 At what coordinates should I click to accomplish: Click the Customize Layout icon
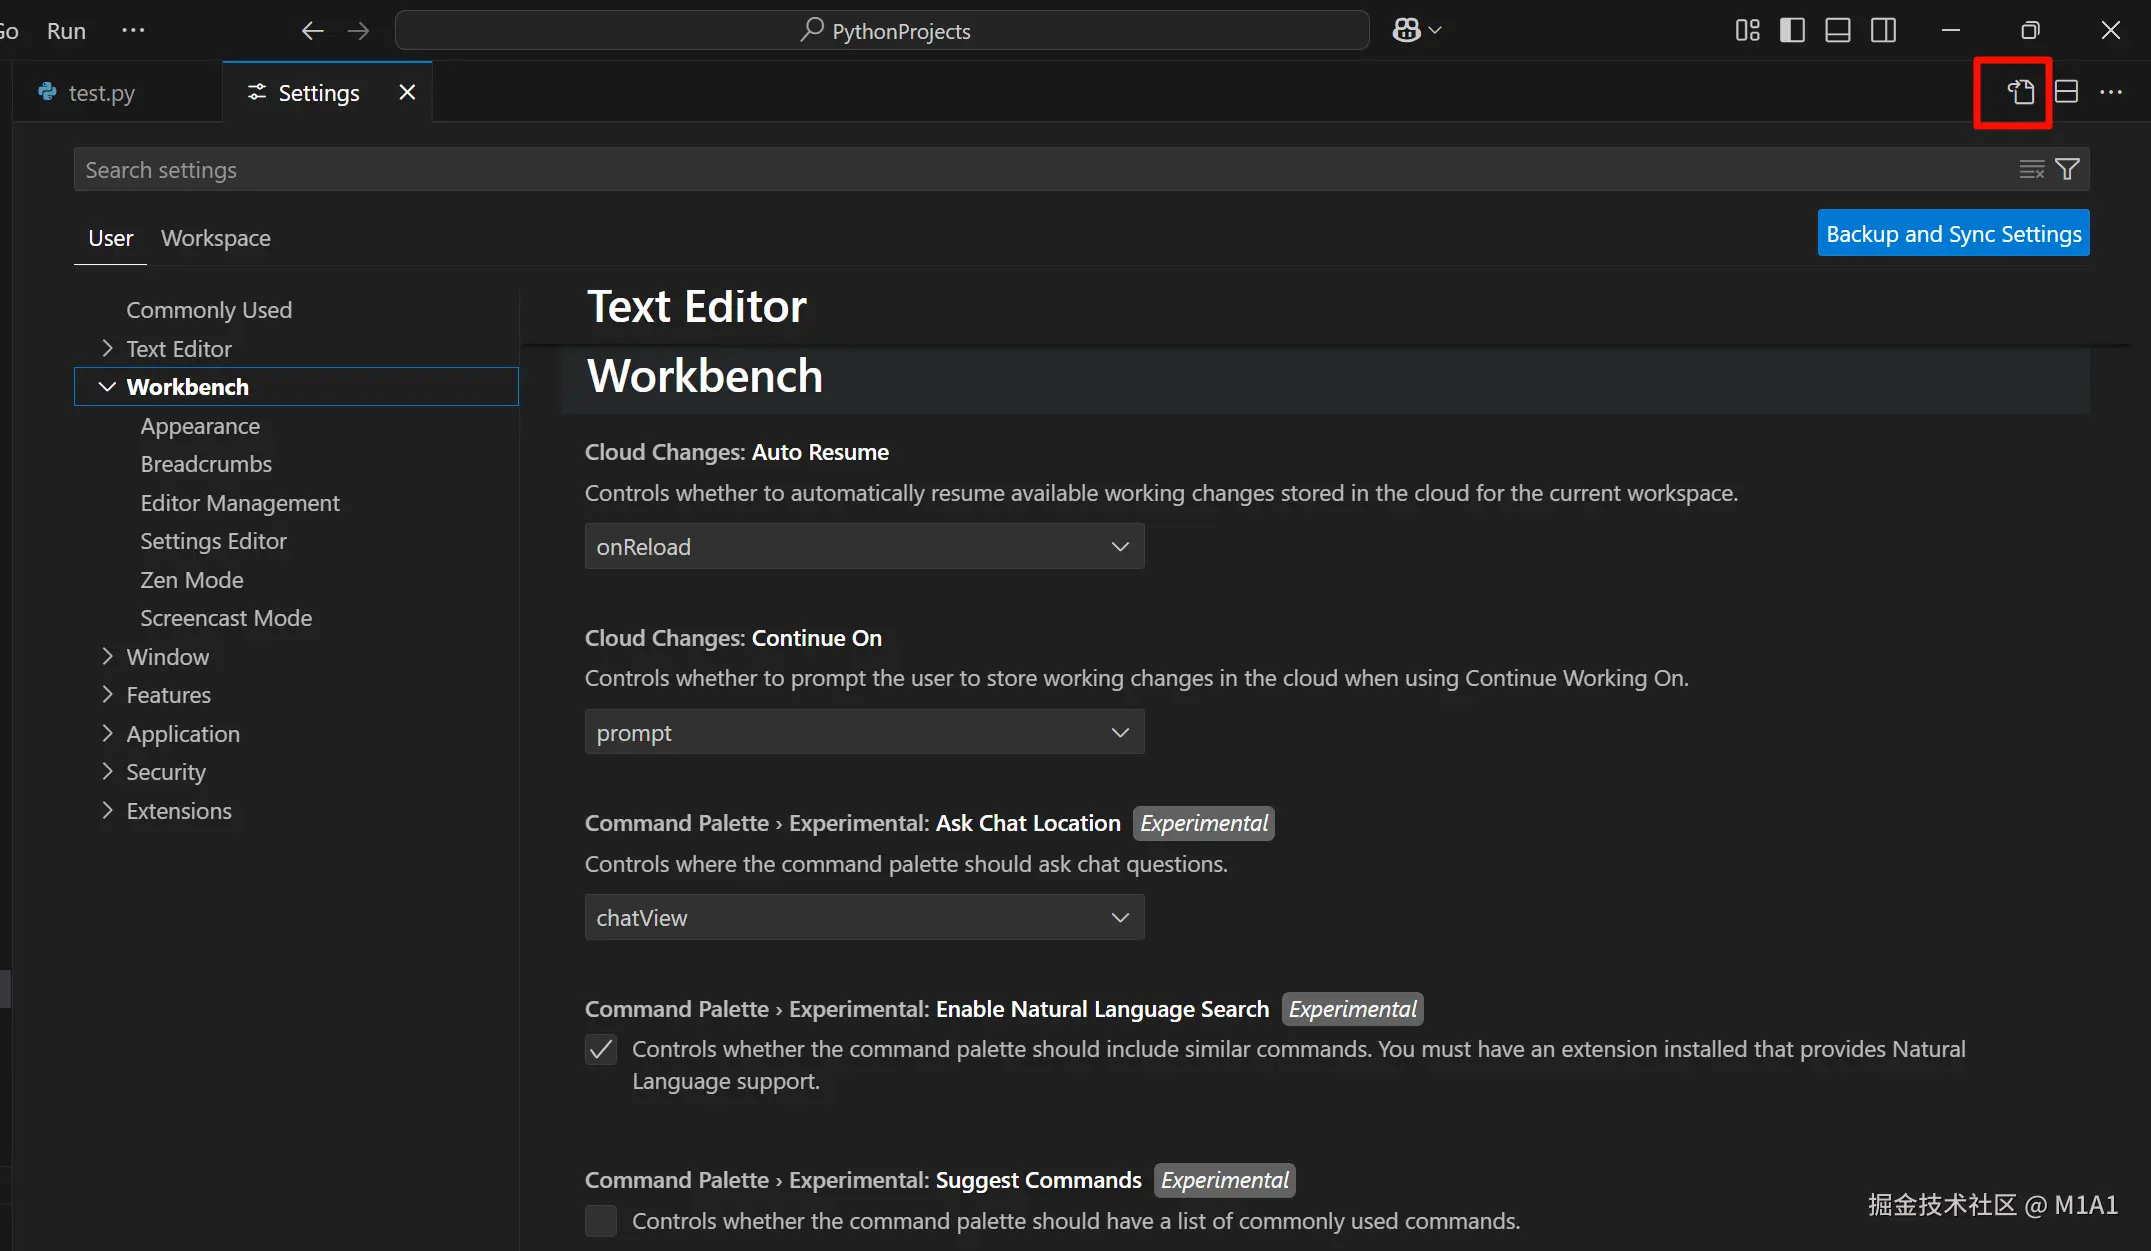tap(1747, 31)
